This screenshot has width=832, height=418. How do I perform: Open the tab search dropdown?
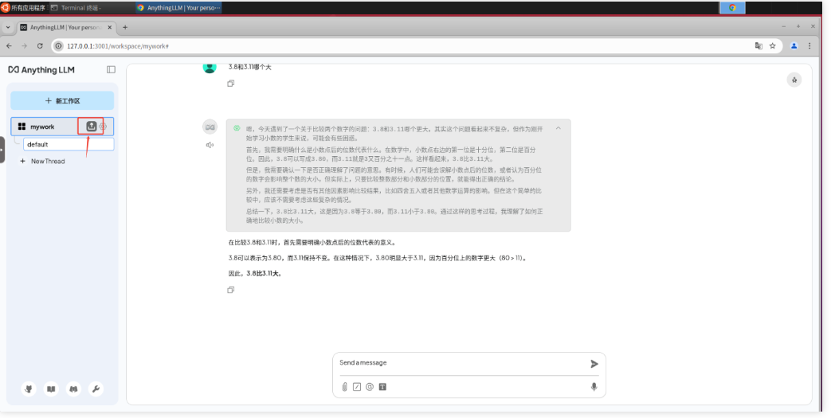(x=7, y=27)
